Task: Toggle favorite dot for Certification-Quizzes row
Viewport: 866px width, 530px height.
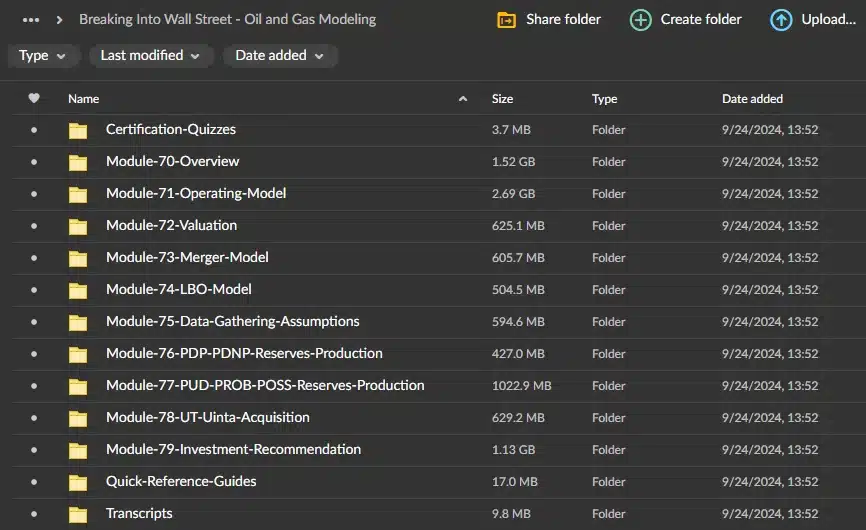Action: coord(34,130)
